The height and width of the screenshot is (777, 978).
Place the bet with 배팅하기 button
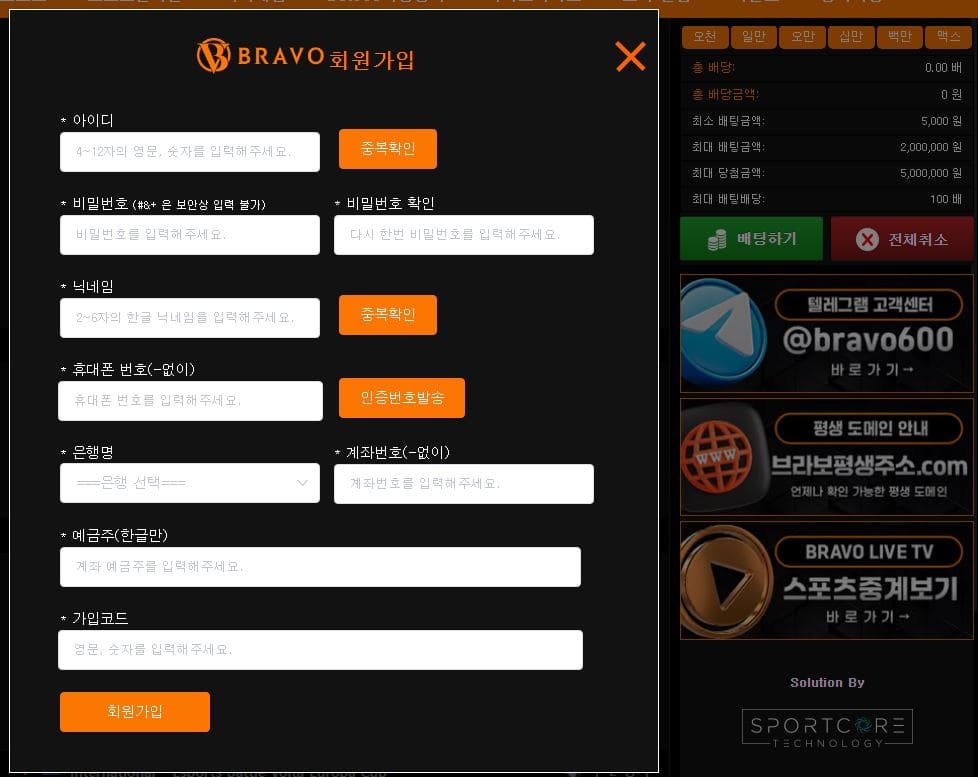click(751, 238)
